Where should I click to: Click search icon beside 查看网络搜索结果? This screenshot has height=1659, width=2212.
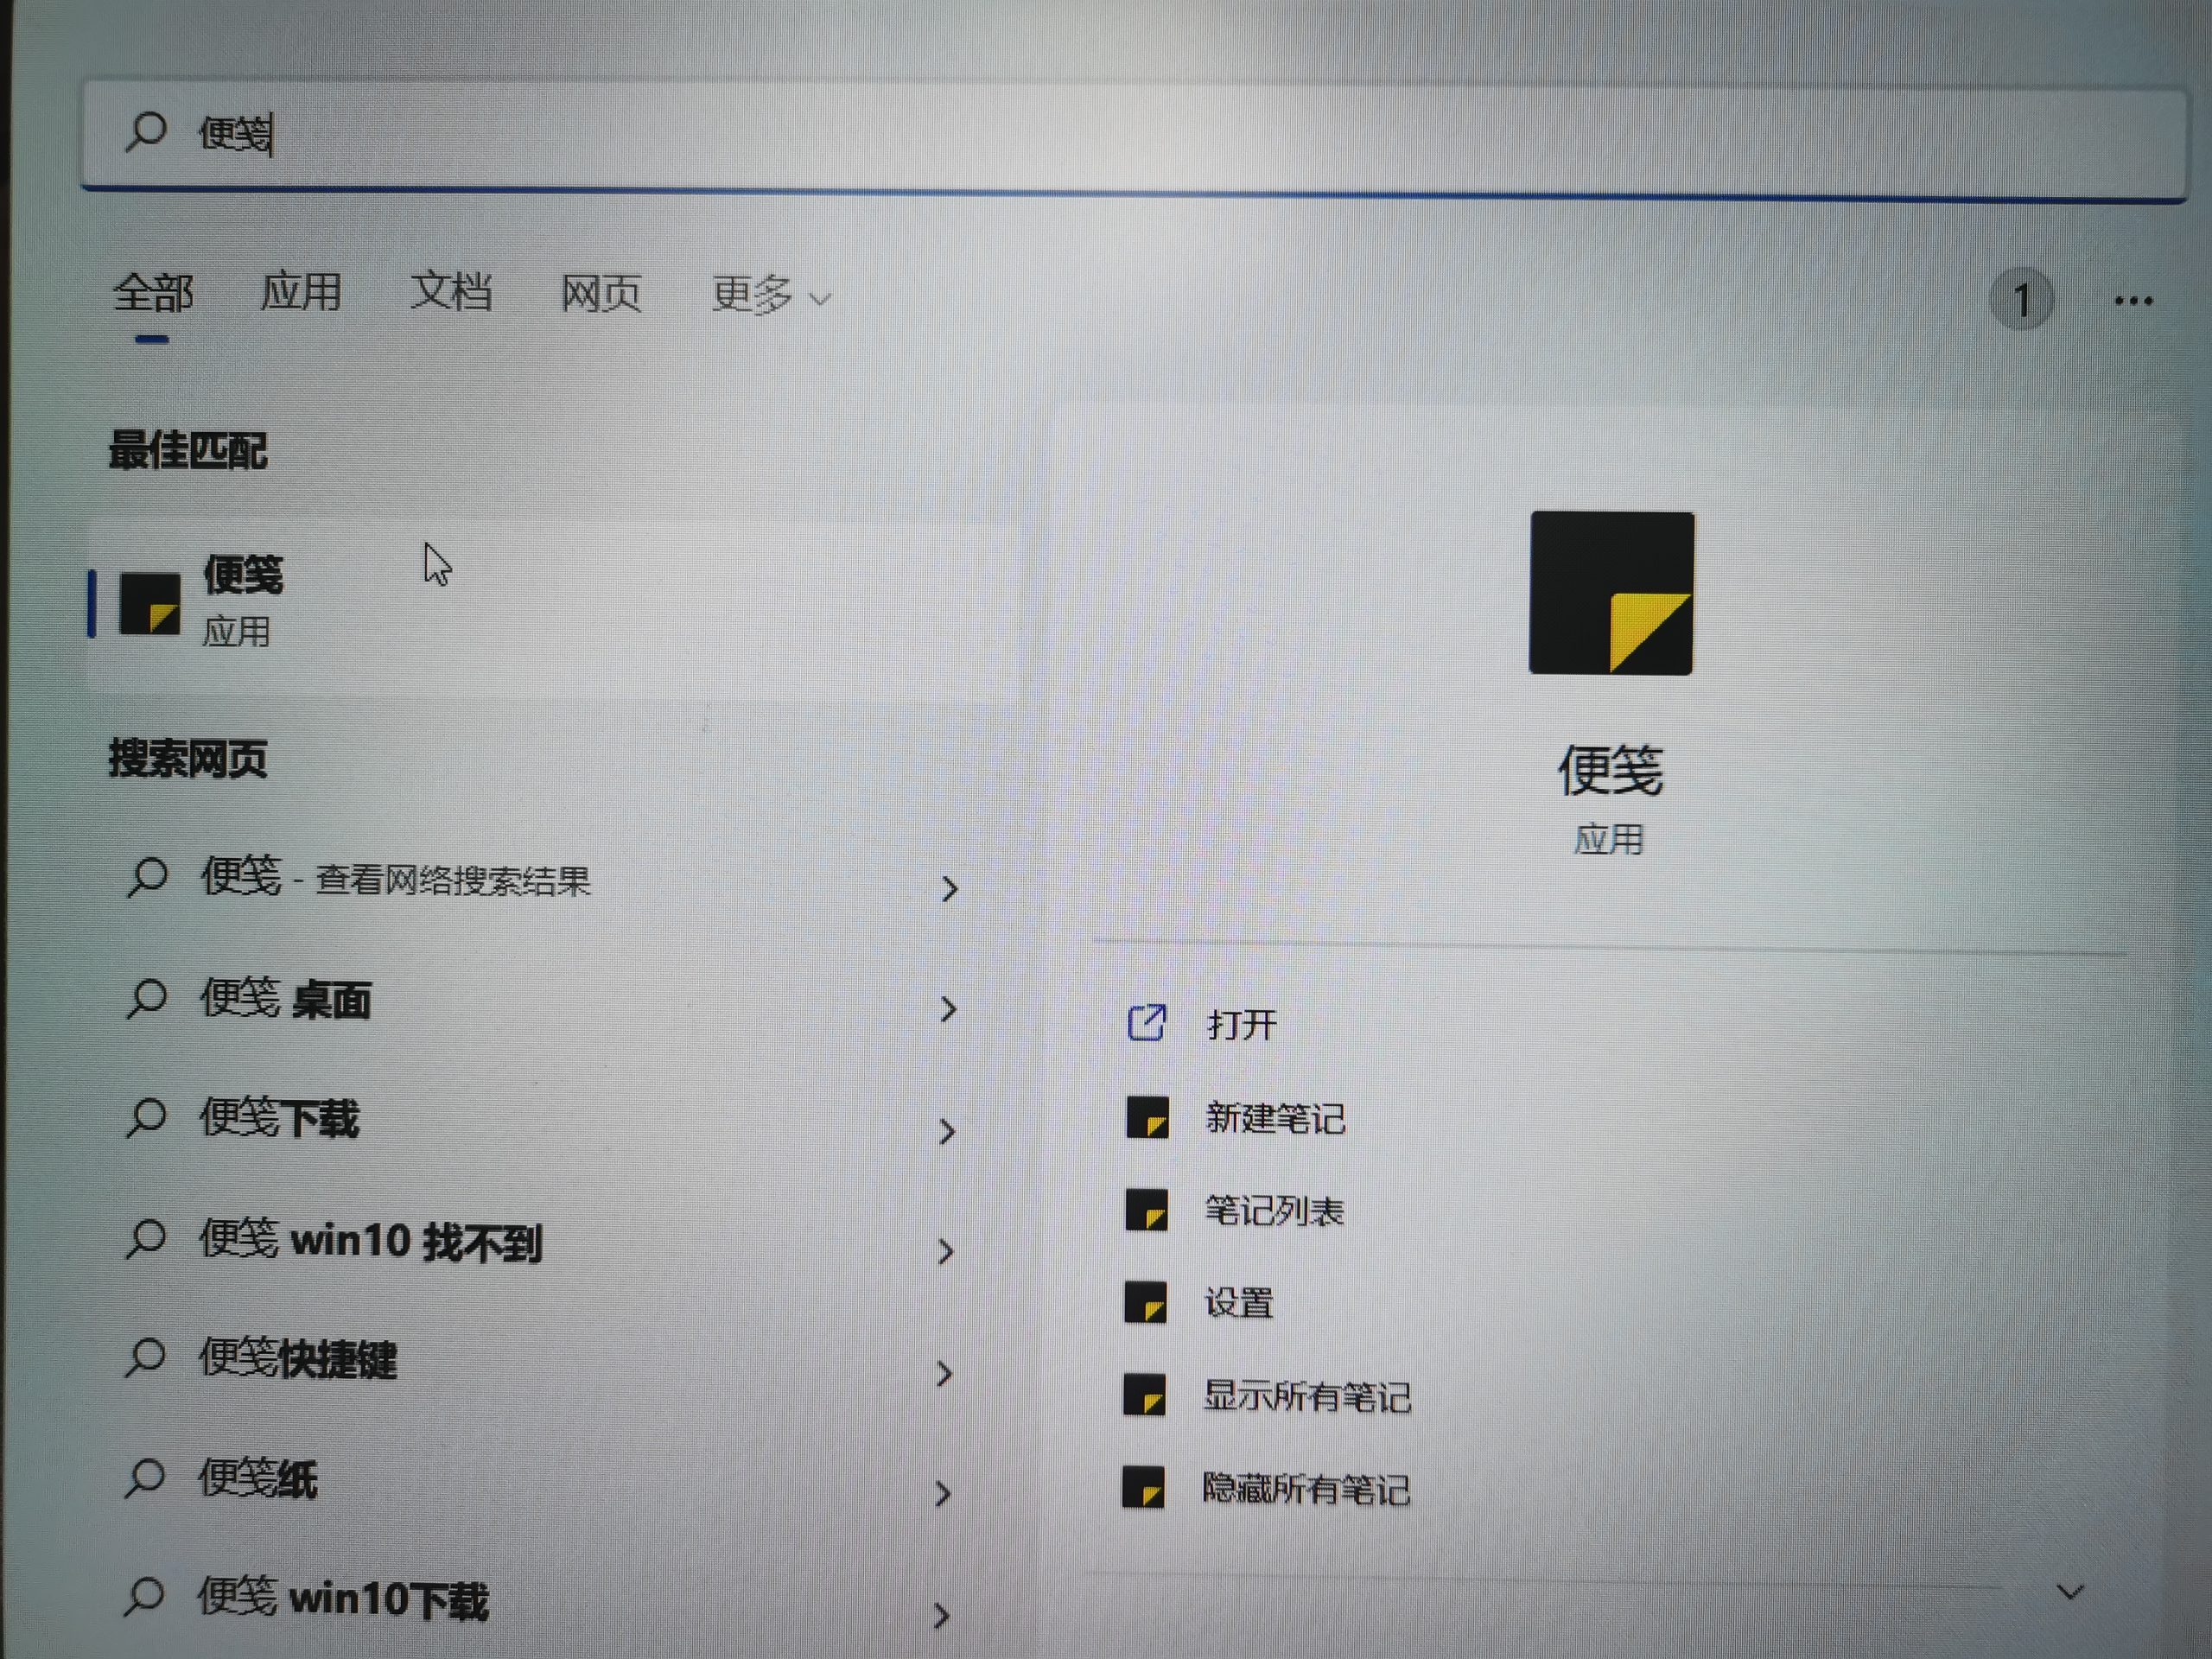(147, 878)
